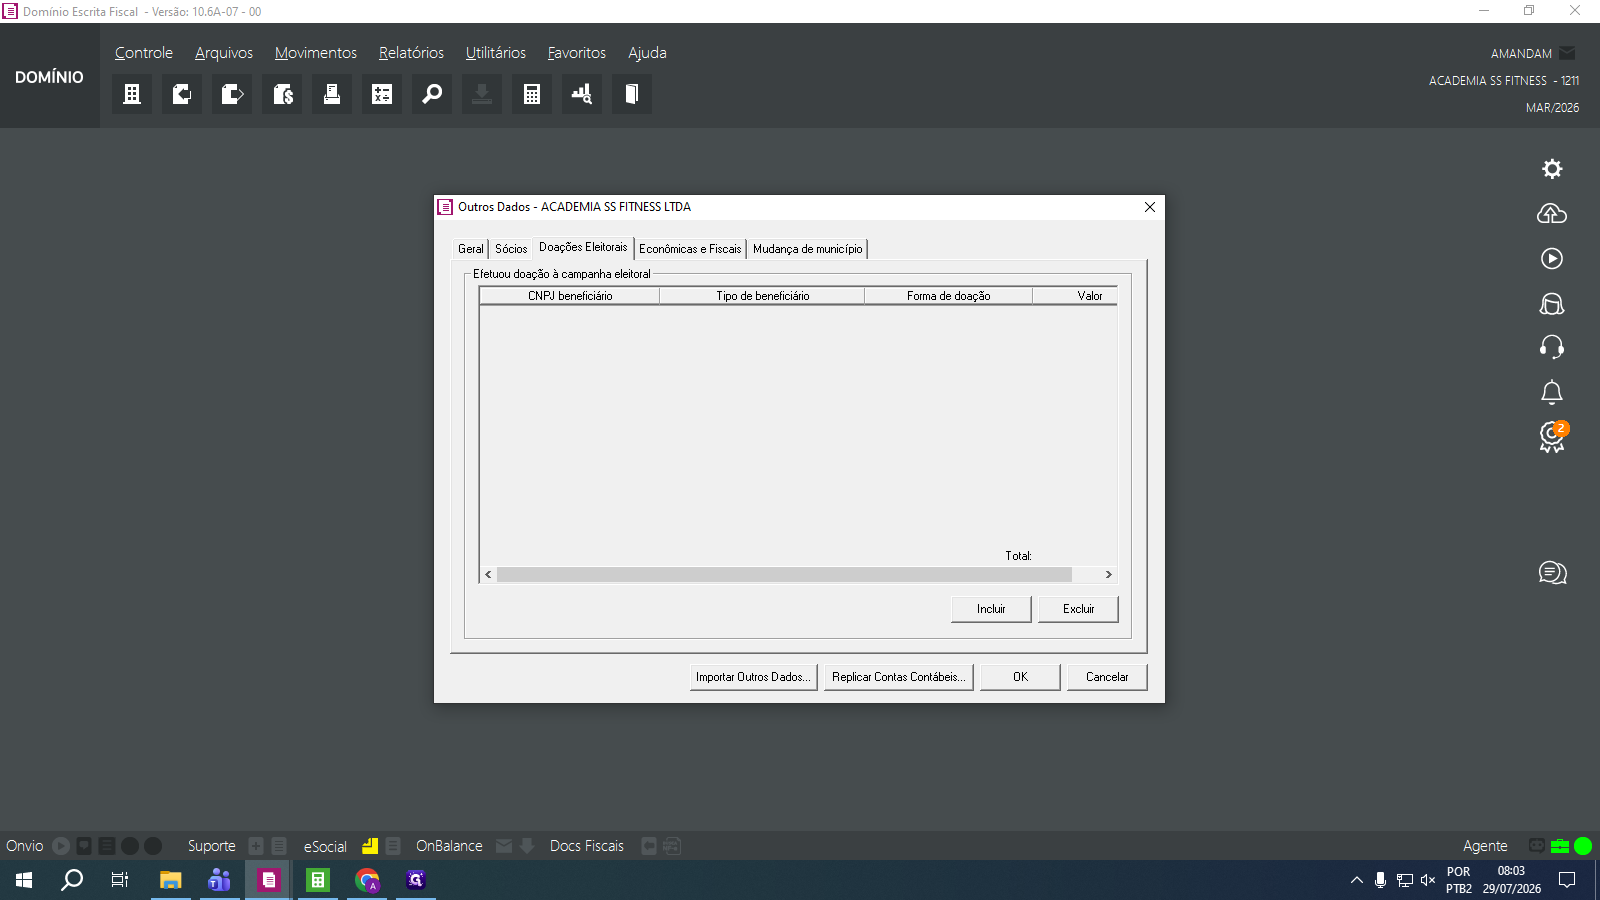The image size is (1600, 900).
Task: Click the cloud upload sidebar icon
Action: pos(1552,213)
